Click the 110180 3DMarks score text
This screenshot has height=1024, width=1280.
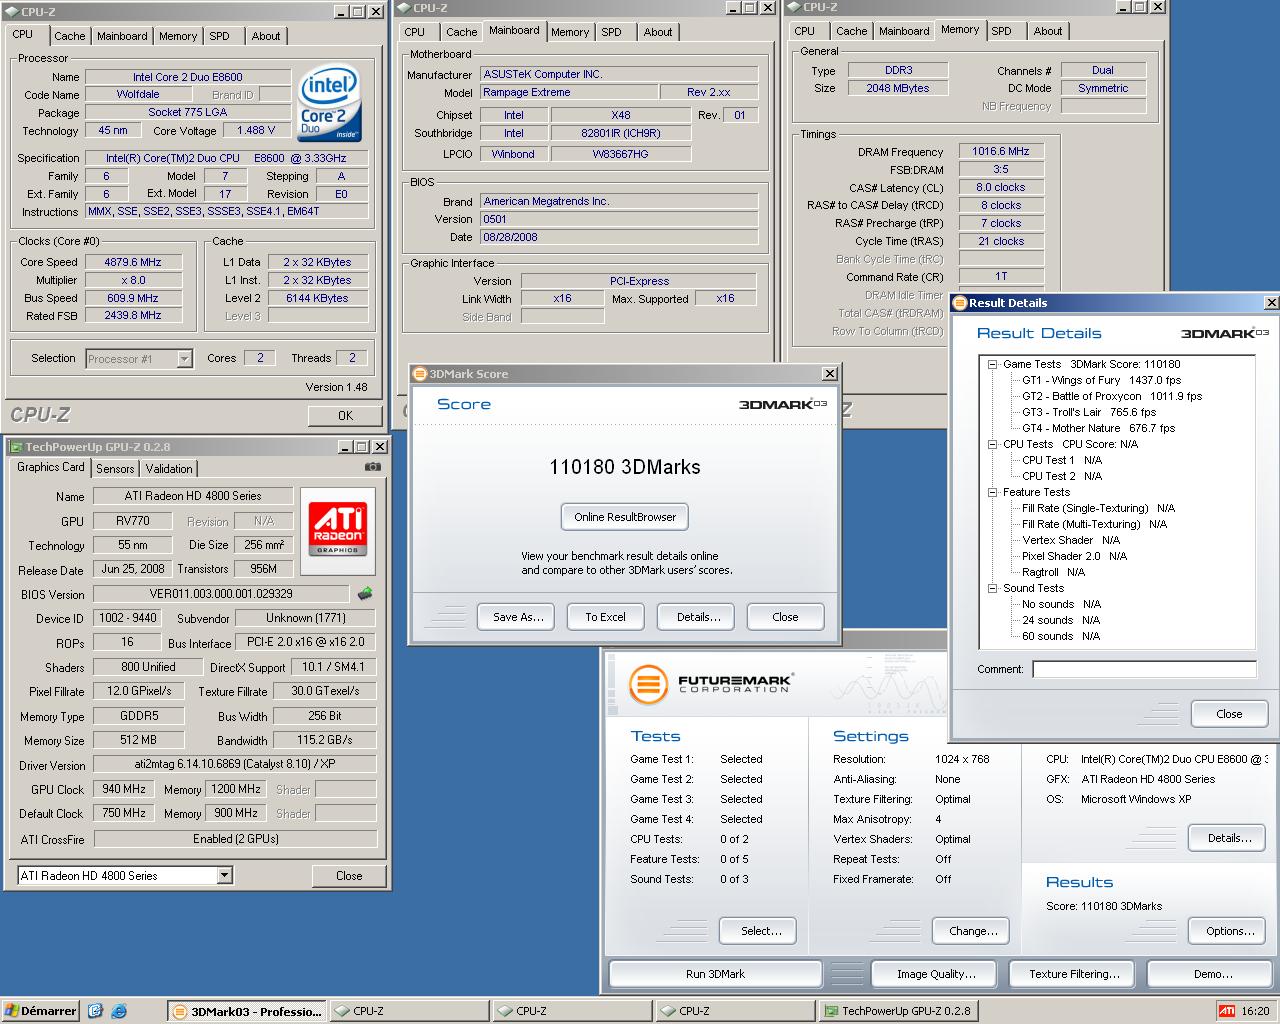(625, 467)
